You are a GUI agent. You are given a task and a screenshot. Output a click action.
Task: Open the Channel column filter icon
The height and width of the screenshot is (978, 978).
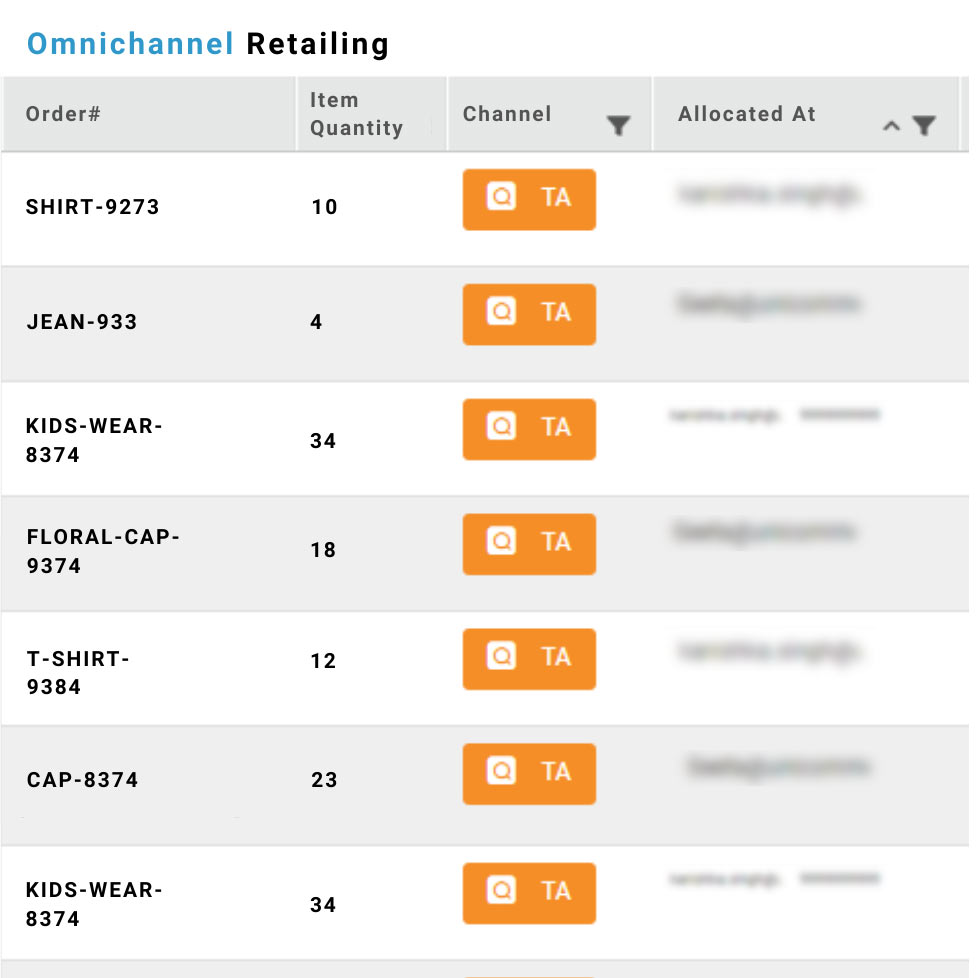point(618,125)
